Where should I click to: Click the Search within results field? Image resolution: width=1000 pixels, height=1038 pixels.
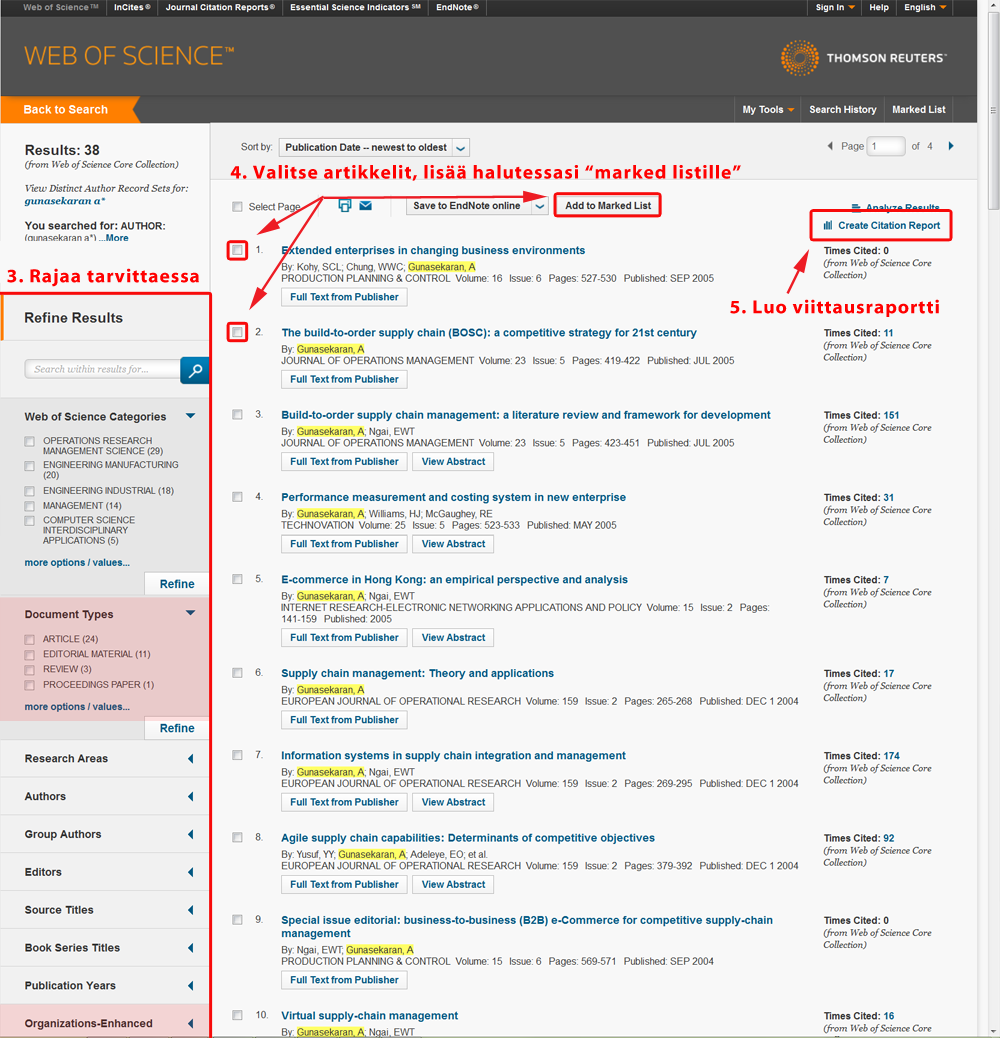click(x=103, y=369)
